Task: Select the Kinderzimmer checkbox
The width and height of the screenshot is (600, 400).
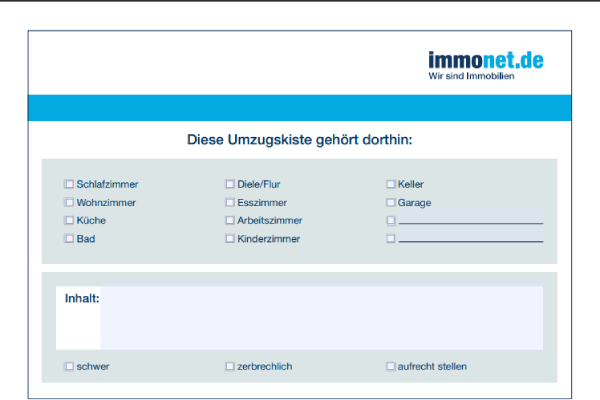Action: [230, 239]
